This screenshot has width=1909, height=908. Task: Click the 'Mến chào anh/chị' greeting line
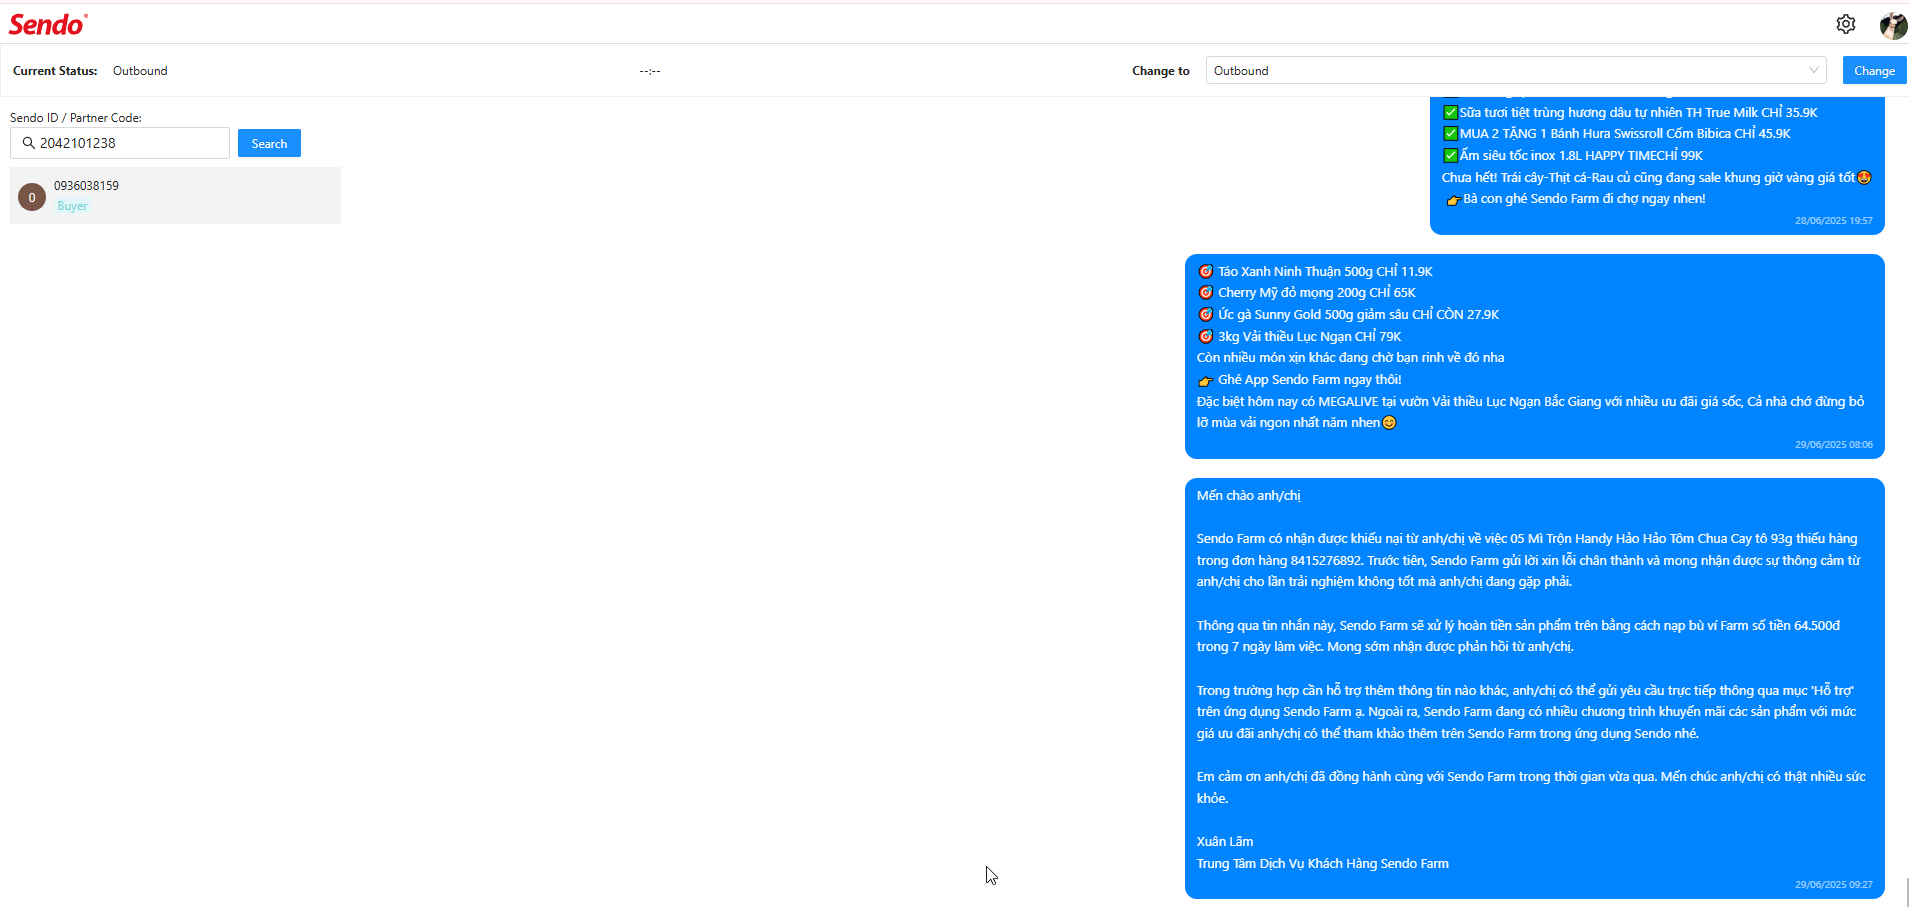(x=1248, y=496)
